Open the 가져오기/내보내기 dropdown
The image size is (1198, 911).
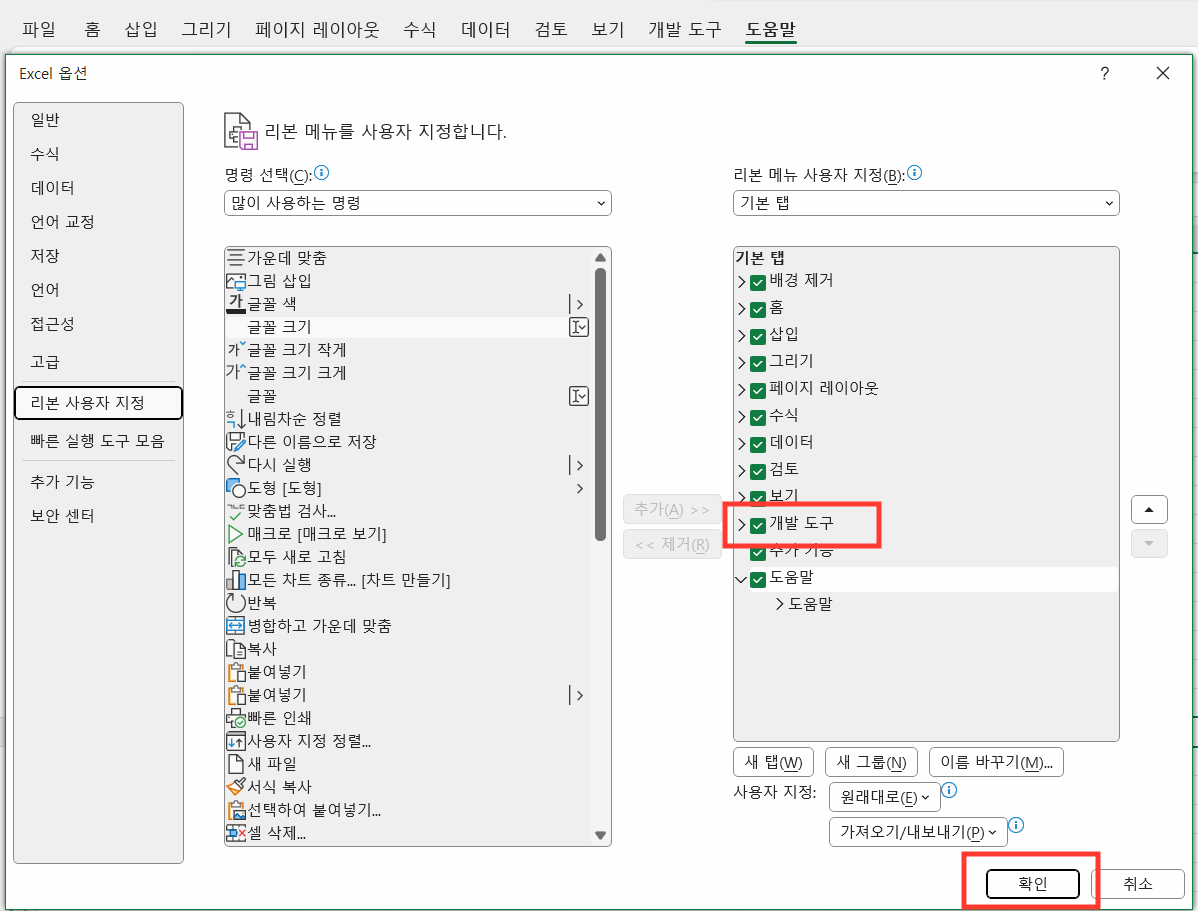pyautogui.click(x=918, y=832)
